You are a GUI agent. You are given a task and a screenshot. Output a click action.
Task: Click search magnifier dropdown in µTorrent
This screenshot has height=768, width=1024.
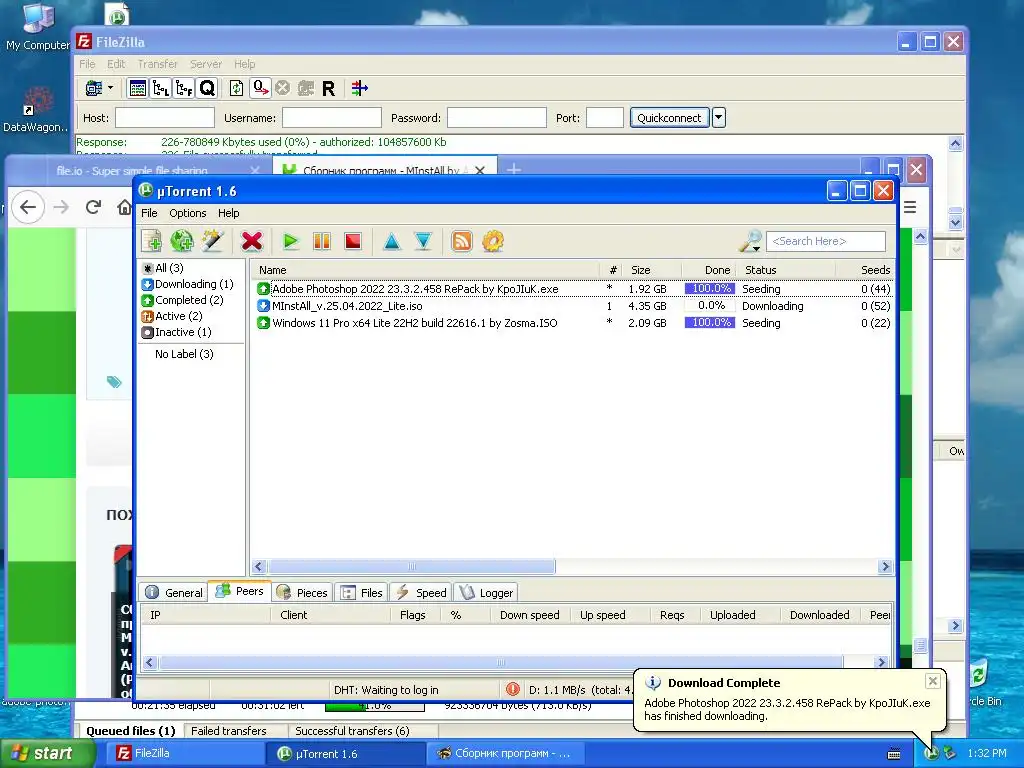(x=750, y=241)
